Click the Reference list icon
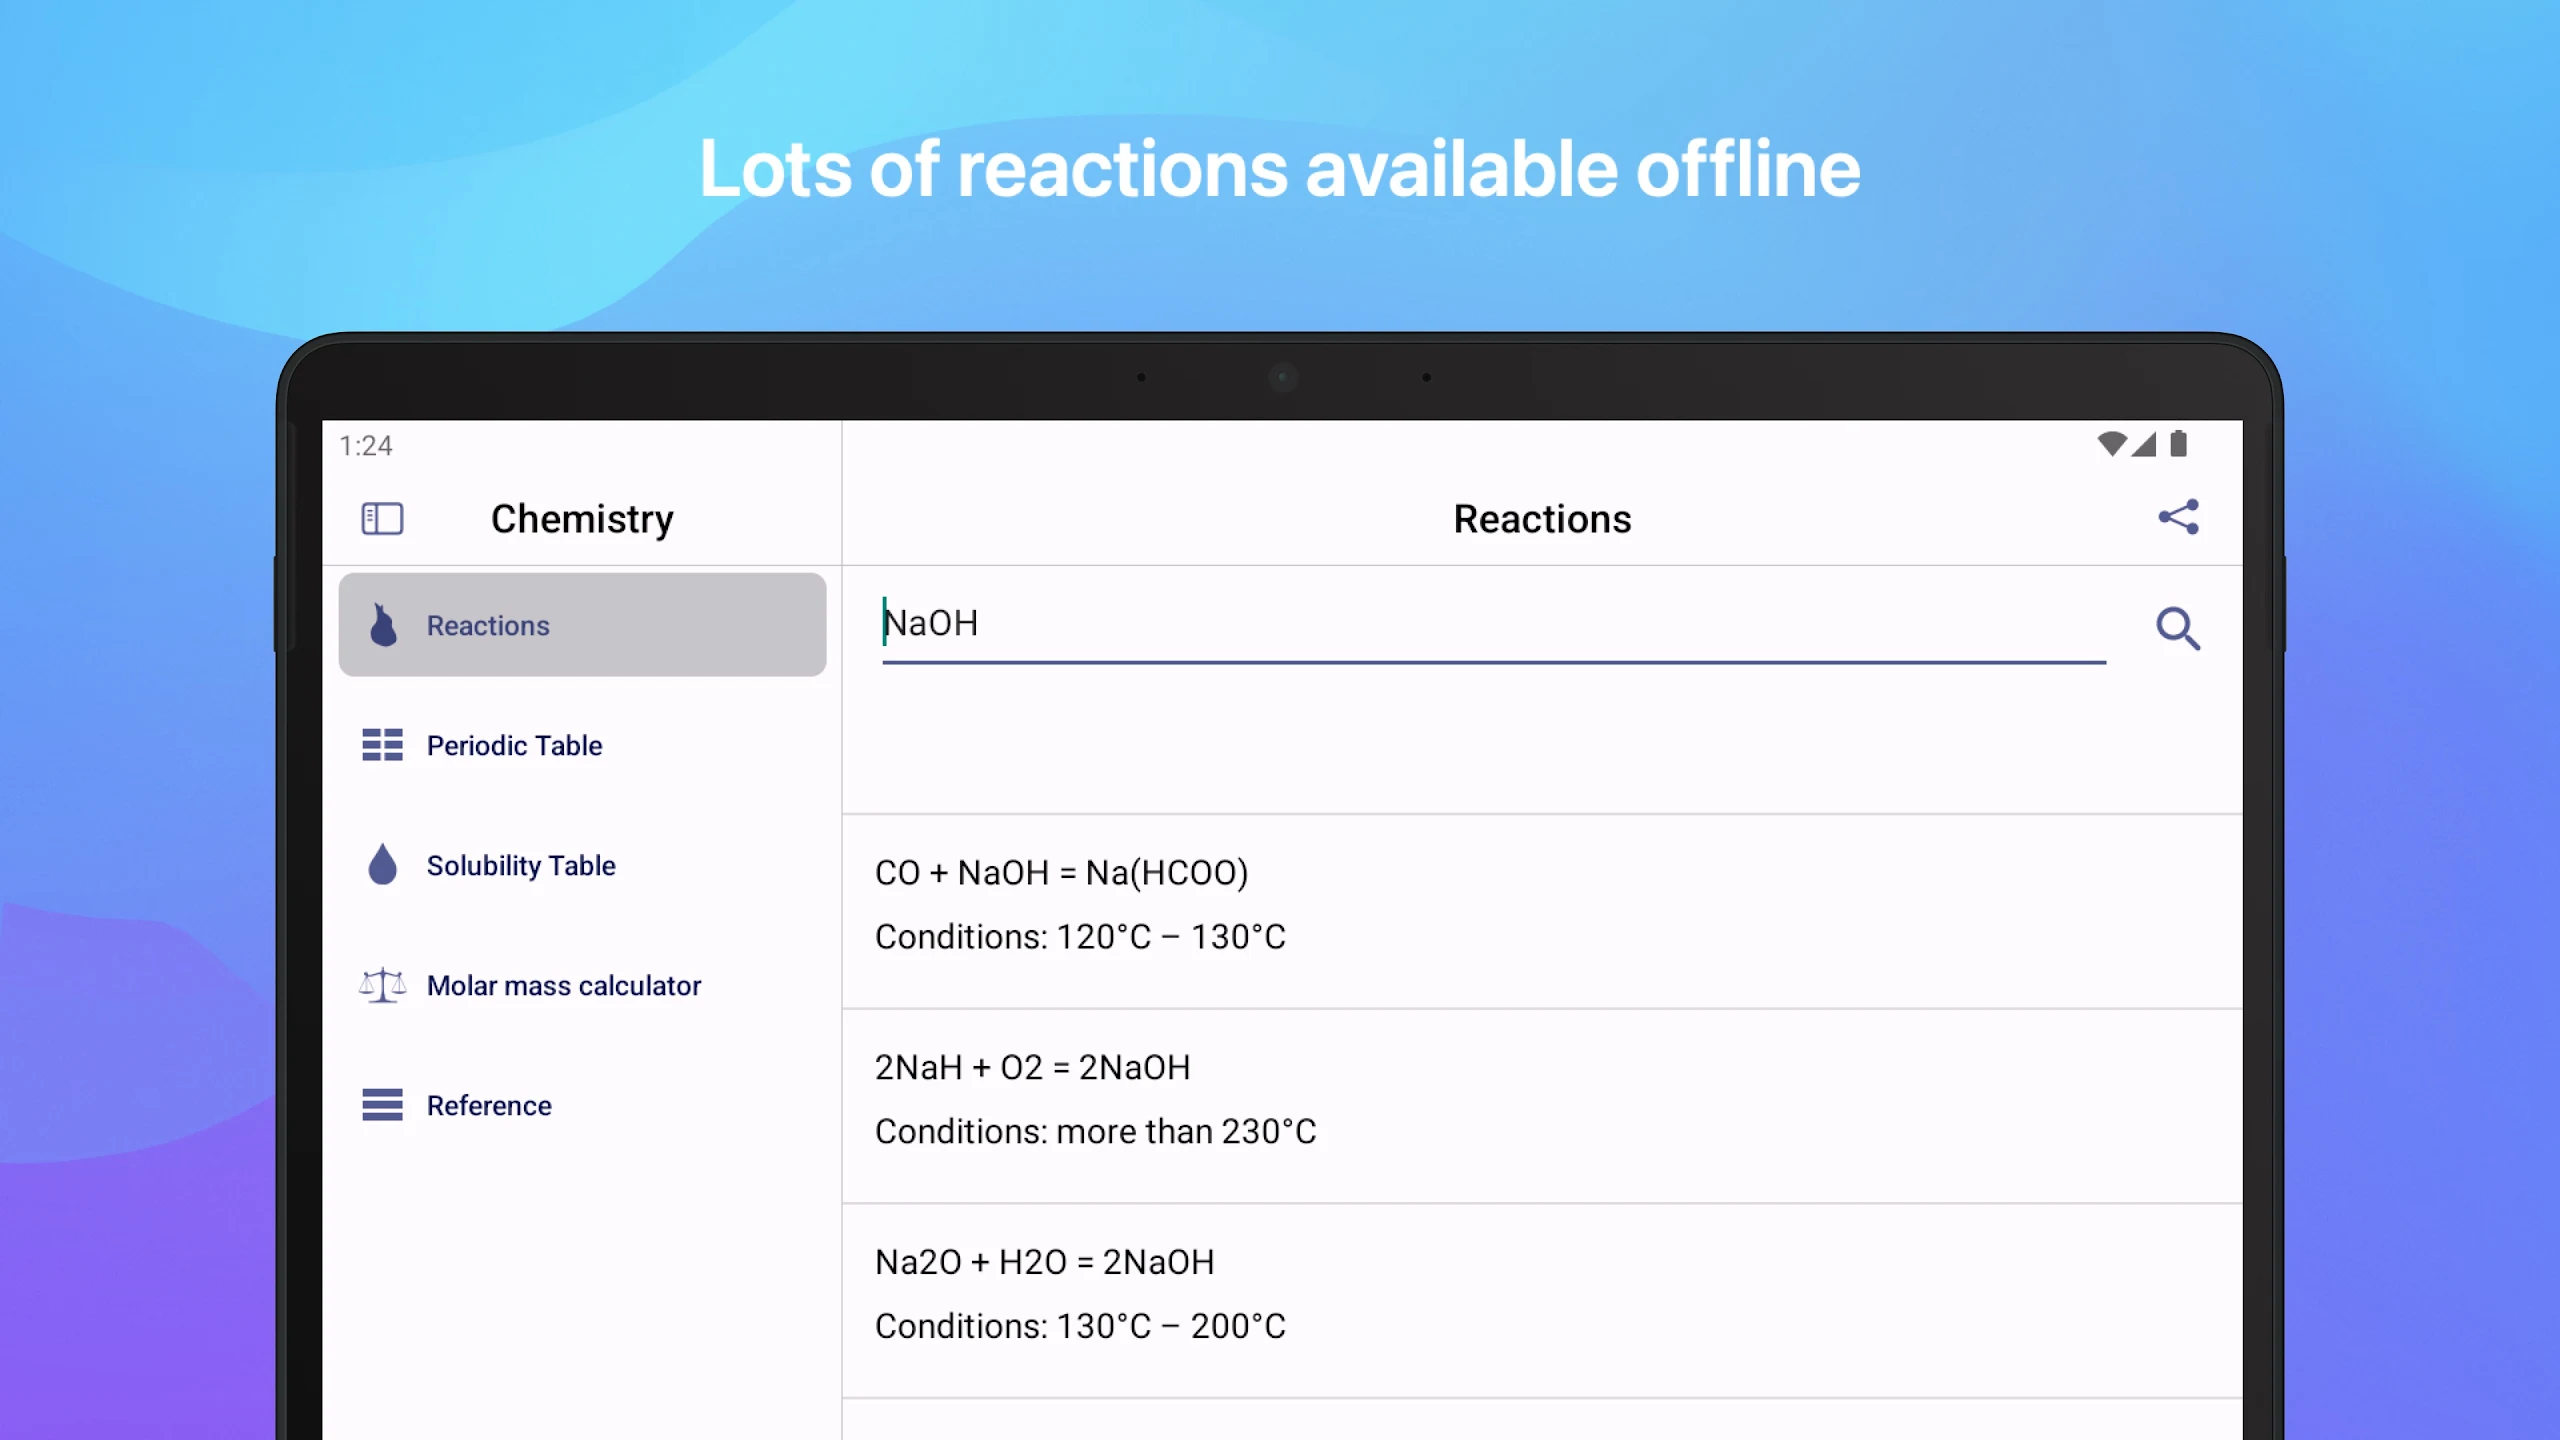 [382, 1105]
